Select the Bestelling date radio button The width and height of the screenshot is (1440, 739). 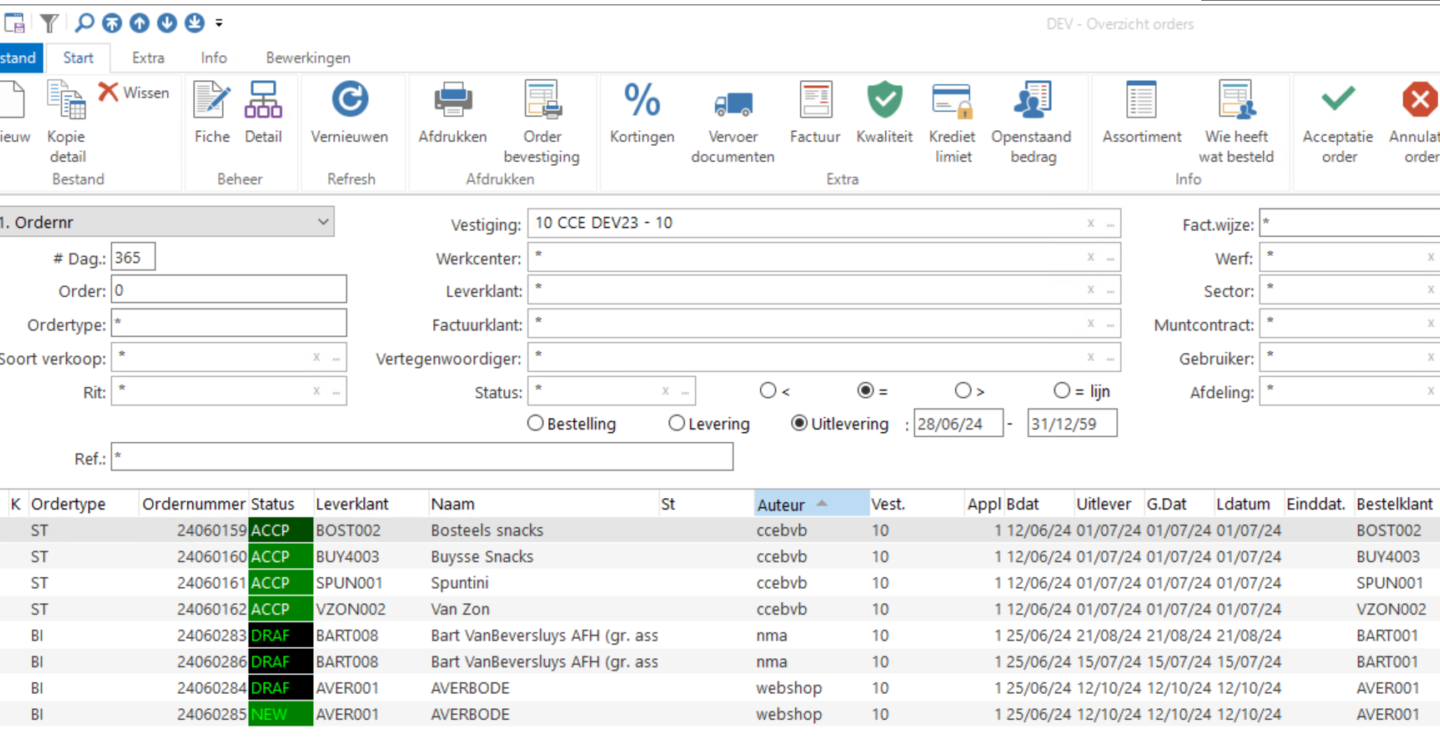tap(535, 424)
